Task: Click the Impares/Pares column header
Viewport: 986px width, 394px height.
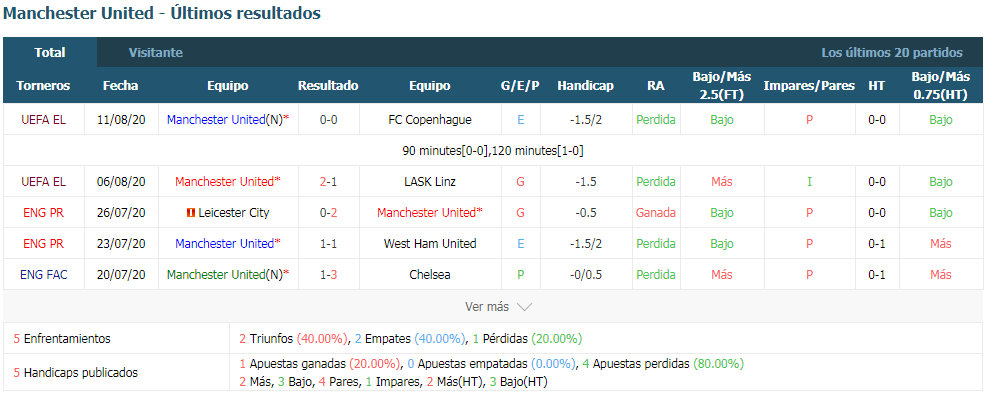Action: 809,85
